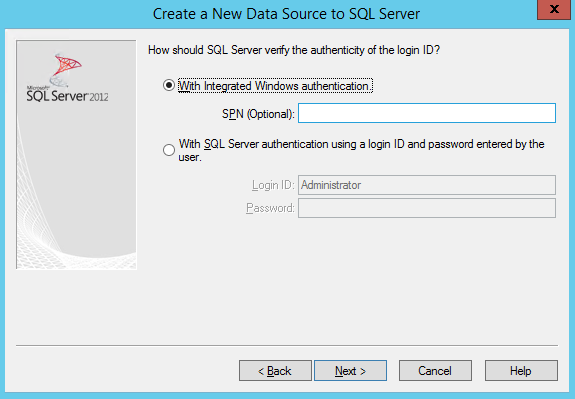Choose the SQL Server authentication radio button
This screenshot has width=575, height=399.
tap(169, 150)
